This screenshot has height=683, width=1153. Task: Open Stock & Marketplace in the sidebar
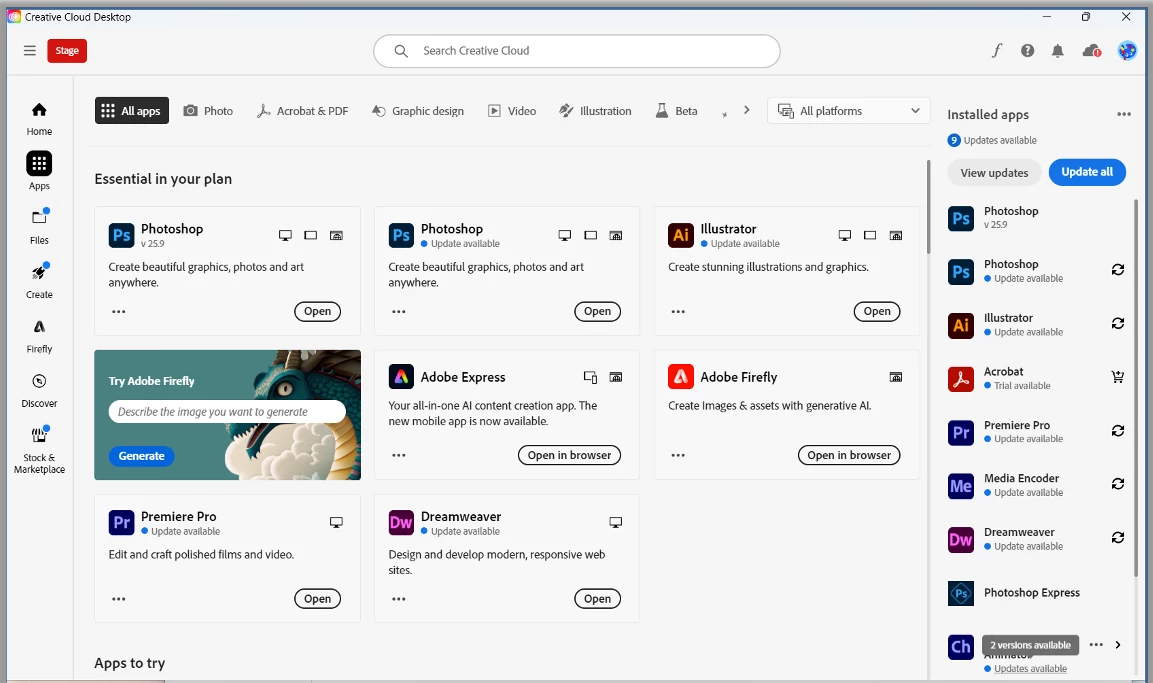click(39, 449)
